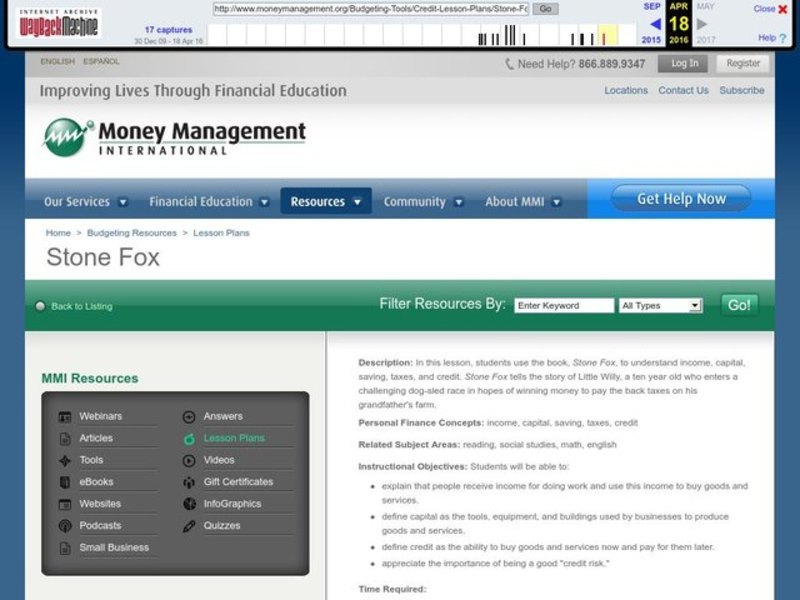Click the eBooks icon
This screenshot has height=600, width=800.
pyautogui.click(x=65, y=483)
